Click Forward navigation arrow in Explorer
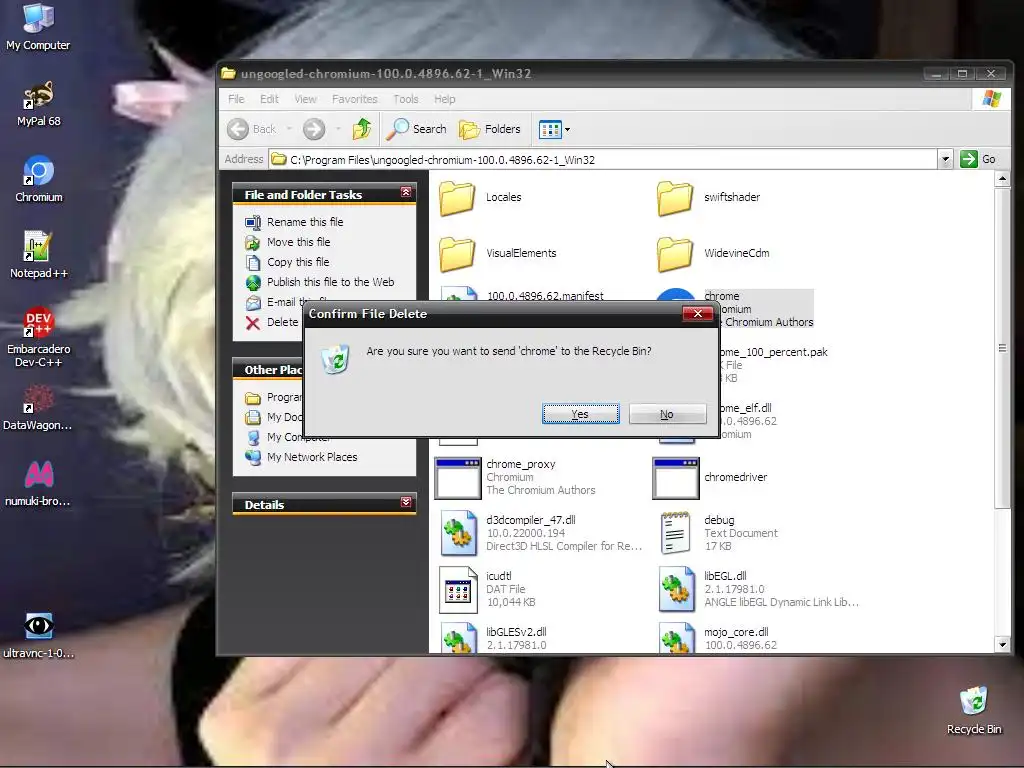1024x768 pixels. coord(313,129)
